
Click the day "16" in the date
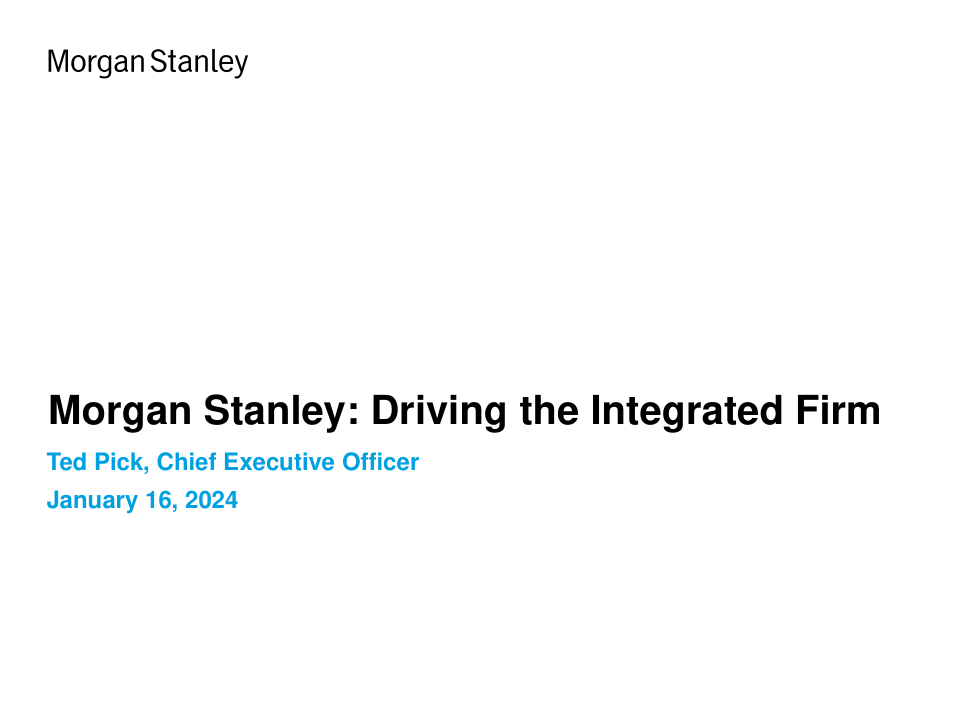(x=158, y=500)
